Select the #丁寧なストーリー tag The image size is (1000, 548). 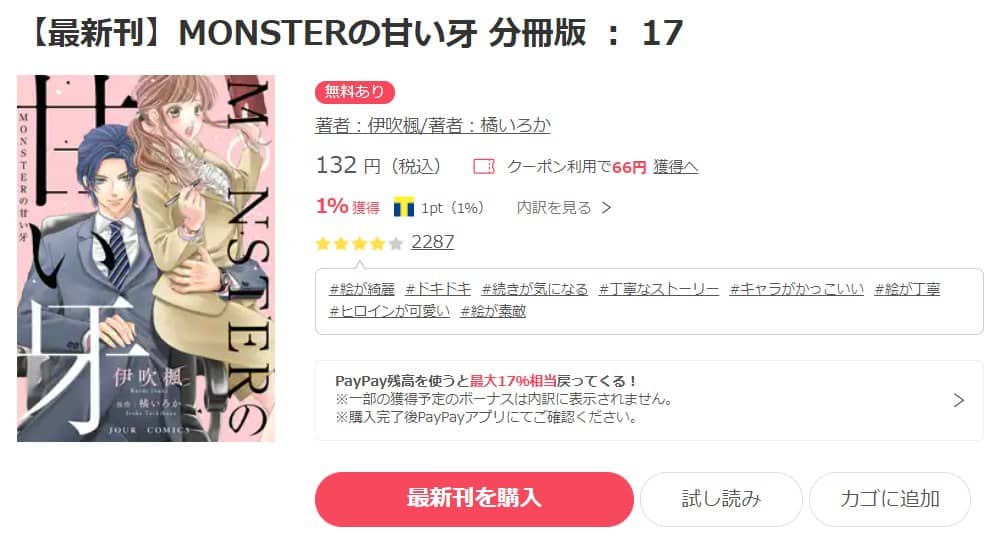click(659, 289)
